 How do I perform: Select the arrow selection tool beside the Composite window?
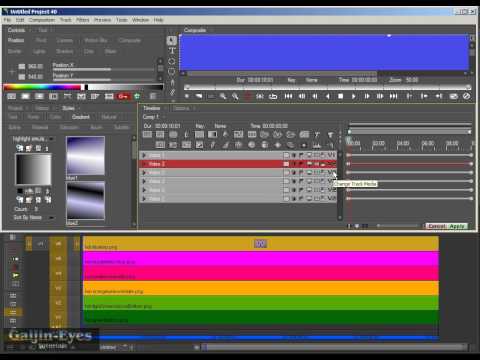172,41
